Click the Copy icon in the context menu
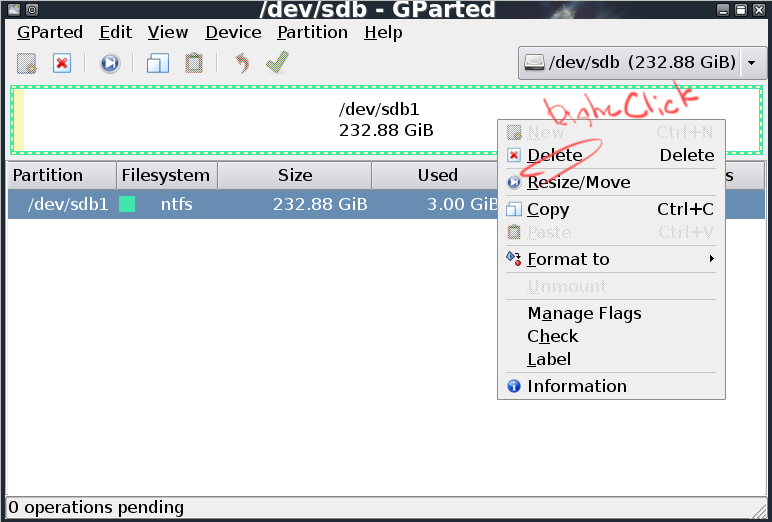 click(514, 210)
